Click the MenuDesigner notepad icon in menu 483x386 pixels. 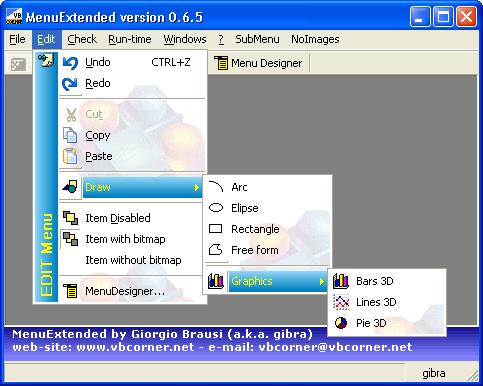70,291
